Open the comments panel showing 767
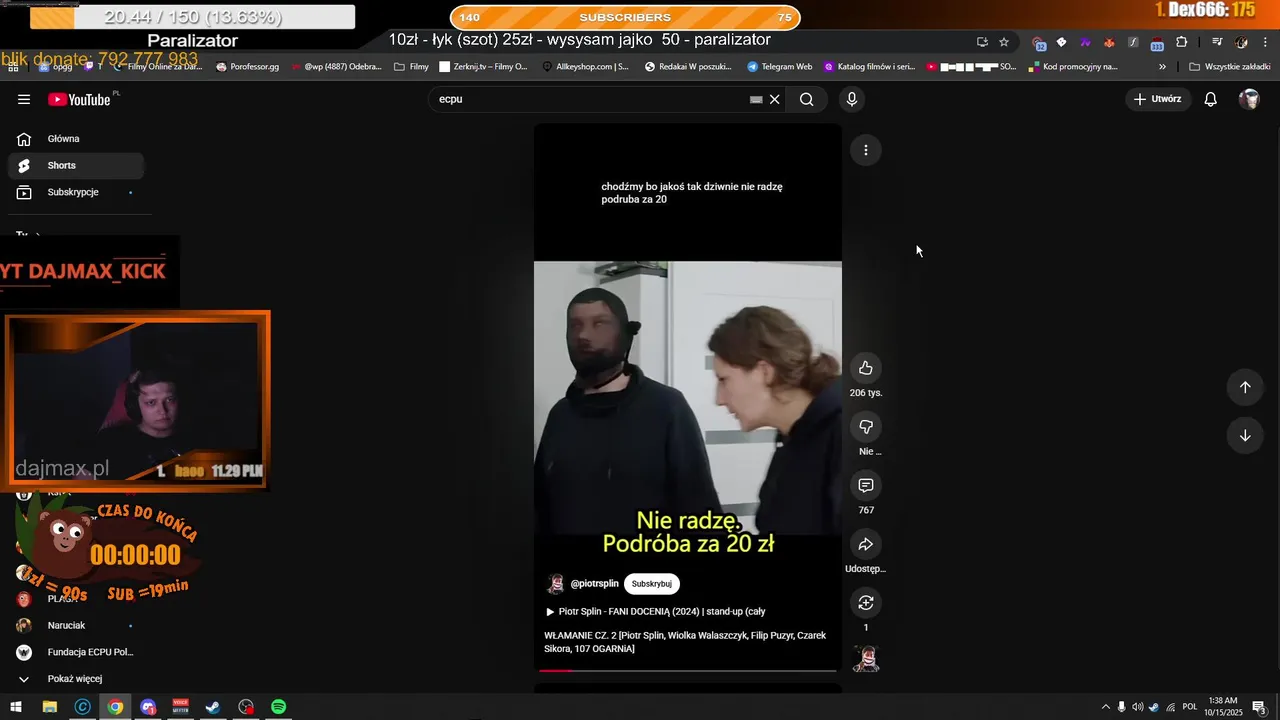 pos(866,485)
